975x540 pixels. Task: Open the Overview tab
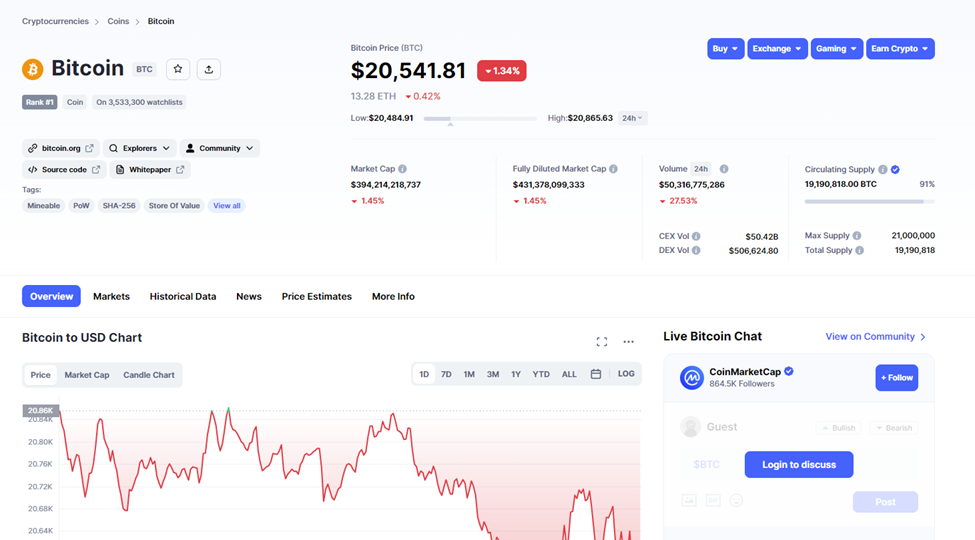[x=52, y=296]
